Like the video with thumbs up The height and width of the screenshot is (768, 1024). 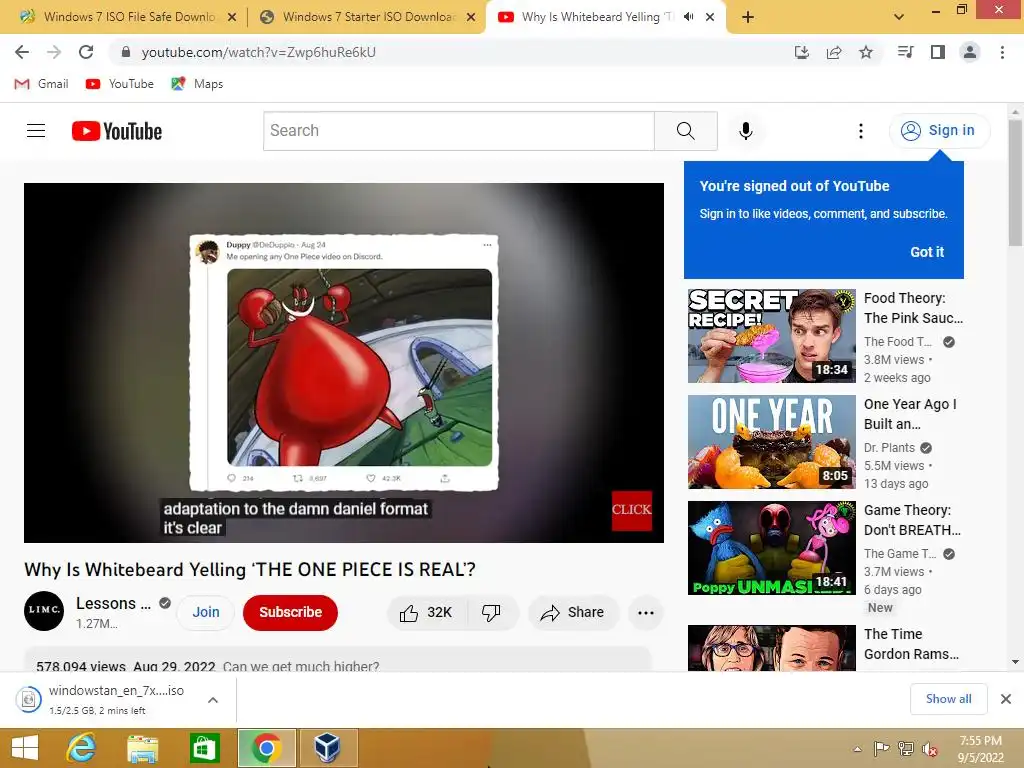click(426, 613)
